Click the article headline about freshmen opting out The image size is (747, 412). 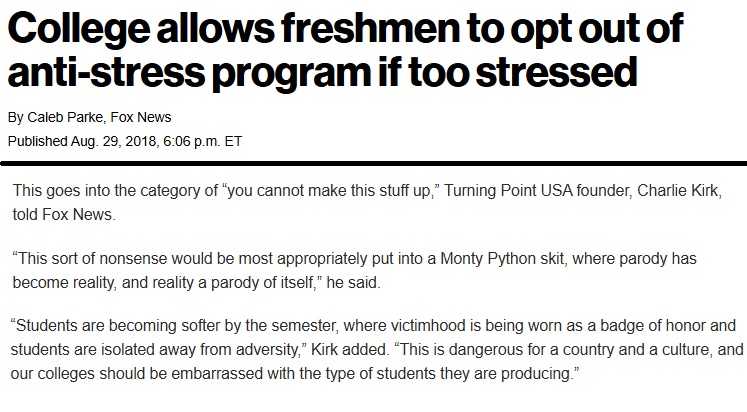coord(344,31)
